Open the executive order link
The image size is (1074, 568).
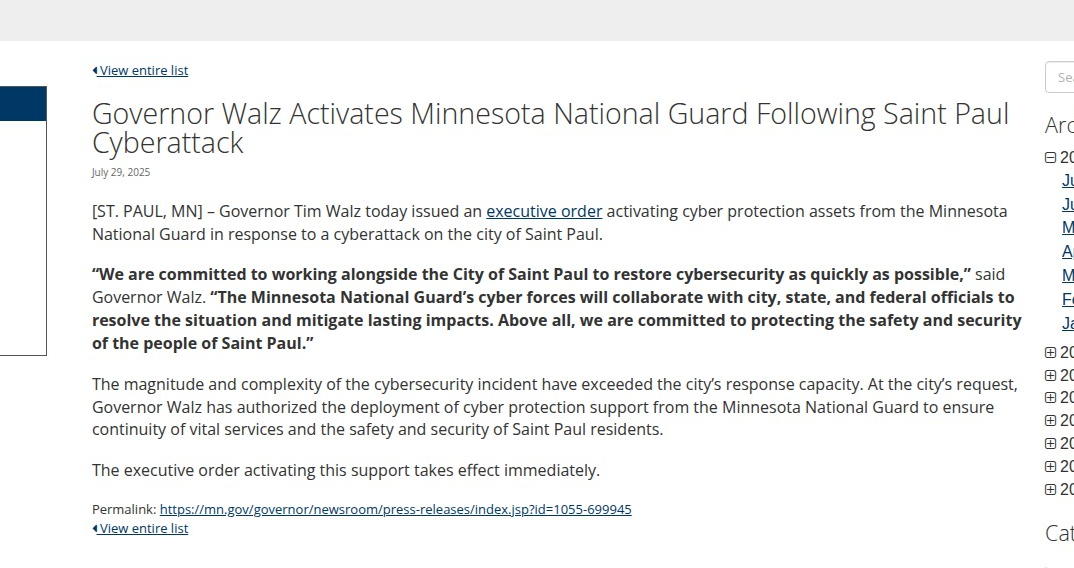click(x=544, y=211)
